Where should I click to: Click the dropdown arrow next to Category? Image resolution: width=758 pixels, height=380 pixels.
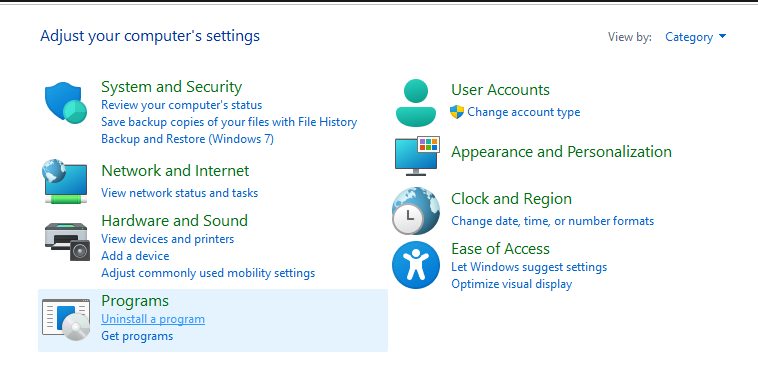click(722, 36)
